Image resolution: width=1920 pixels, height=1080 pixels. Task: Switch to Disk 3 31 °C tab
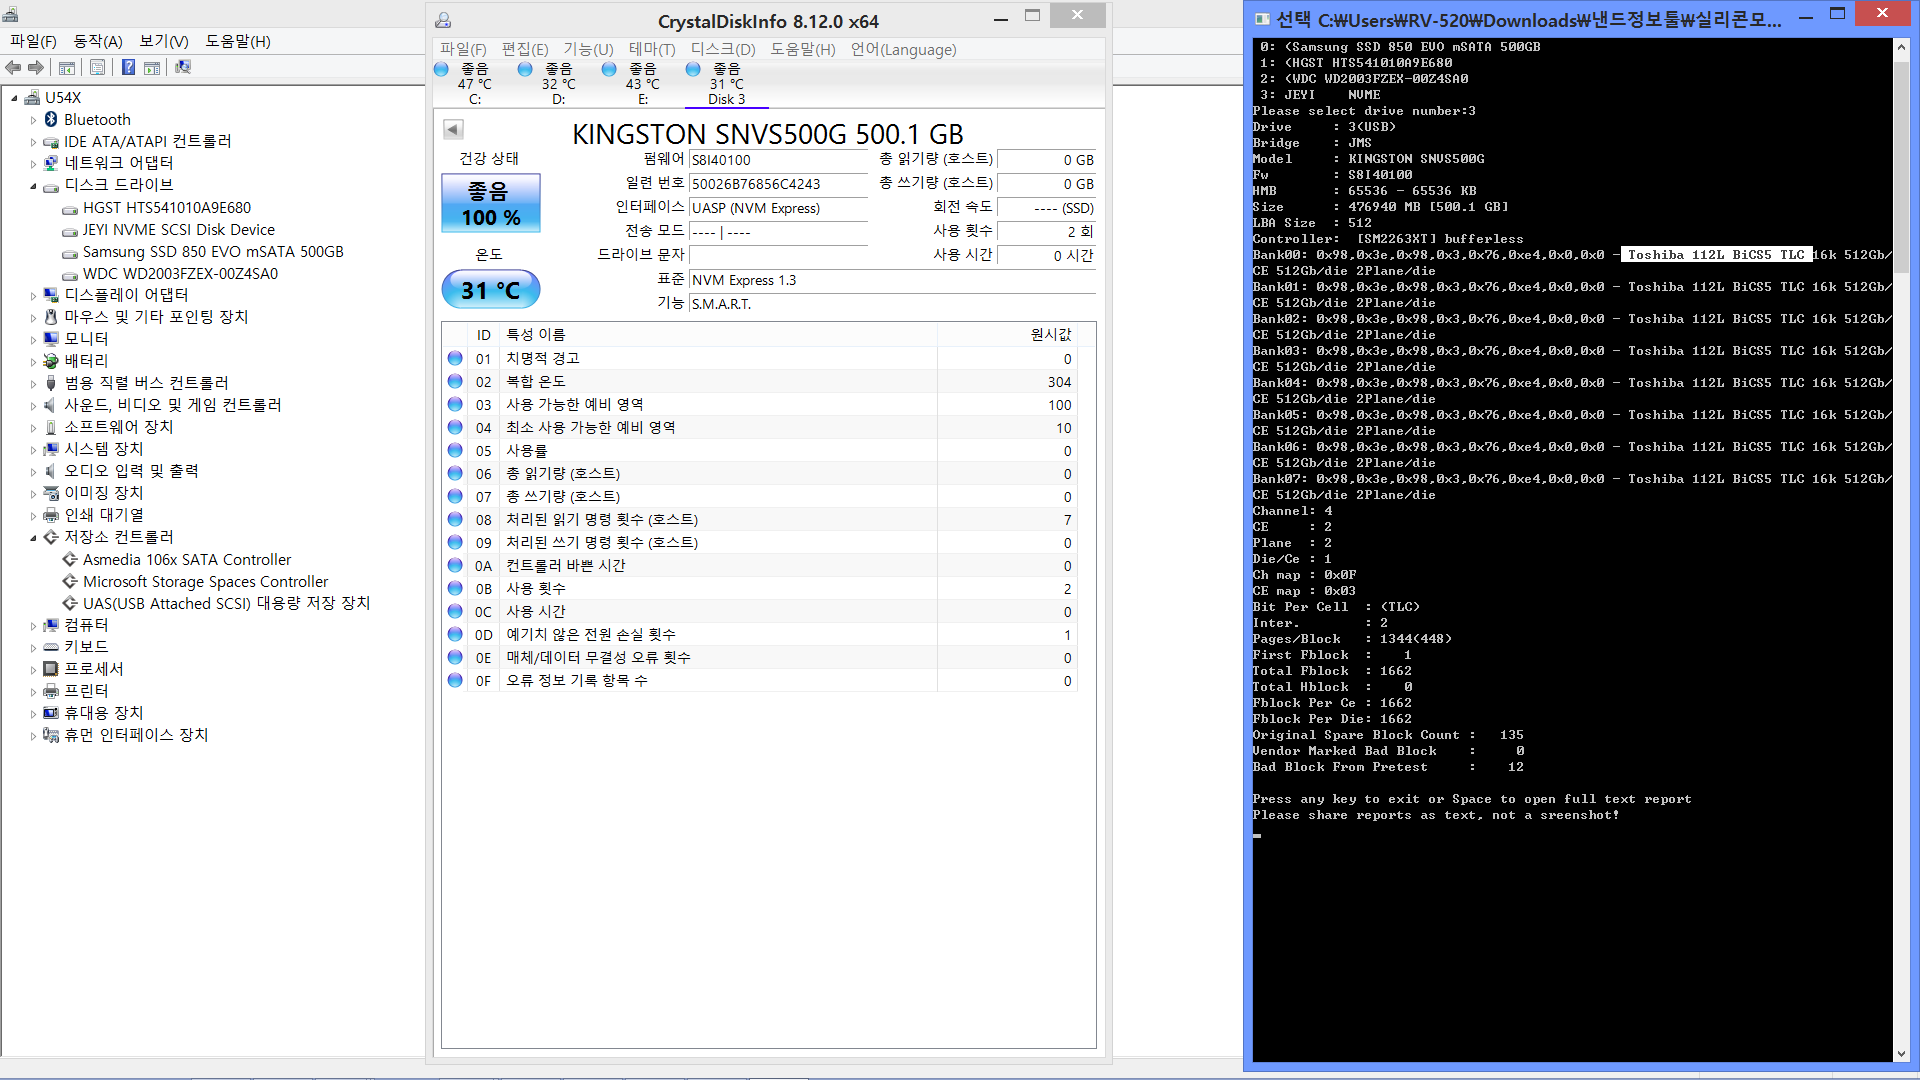pos(726,84)
